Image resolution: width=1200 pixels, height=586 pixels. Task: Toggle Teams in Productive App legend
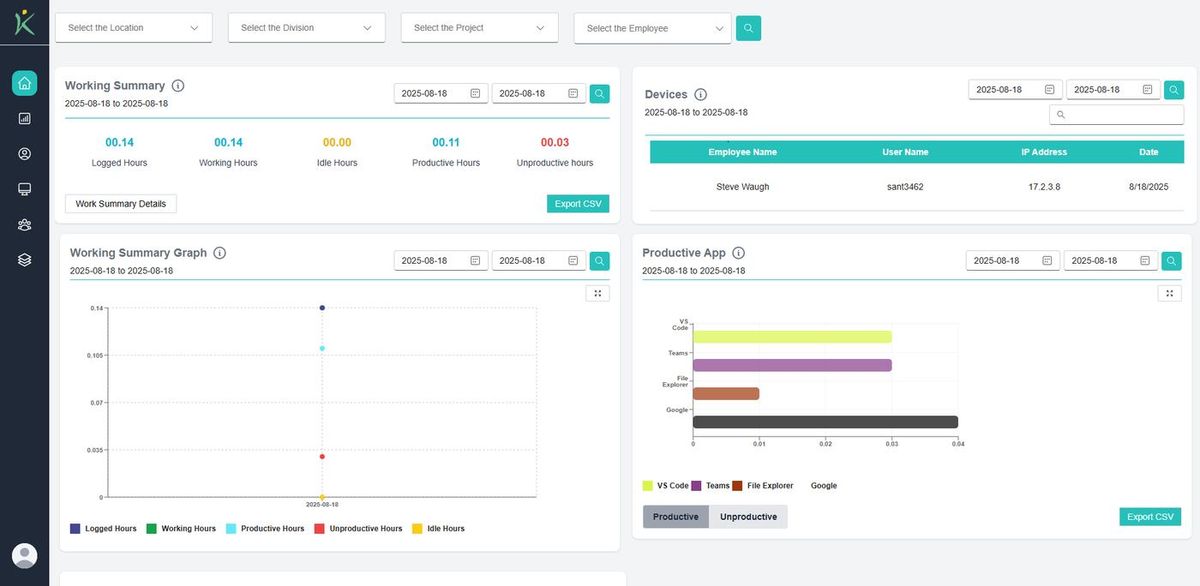click(x=710, y=486)
